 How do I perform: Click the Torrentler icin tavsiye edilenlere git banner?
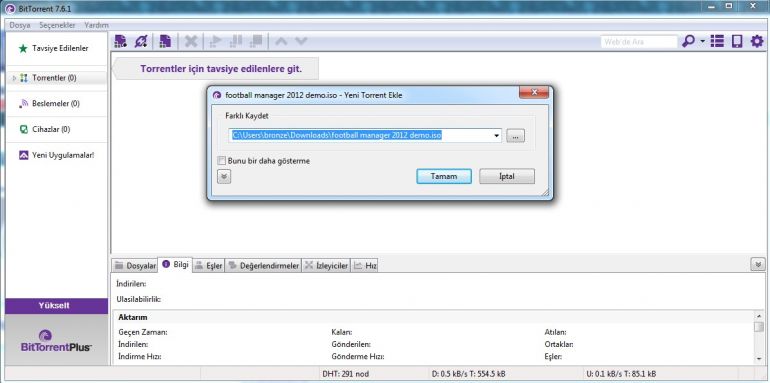pyautogui.click(x=216, y=69)
